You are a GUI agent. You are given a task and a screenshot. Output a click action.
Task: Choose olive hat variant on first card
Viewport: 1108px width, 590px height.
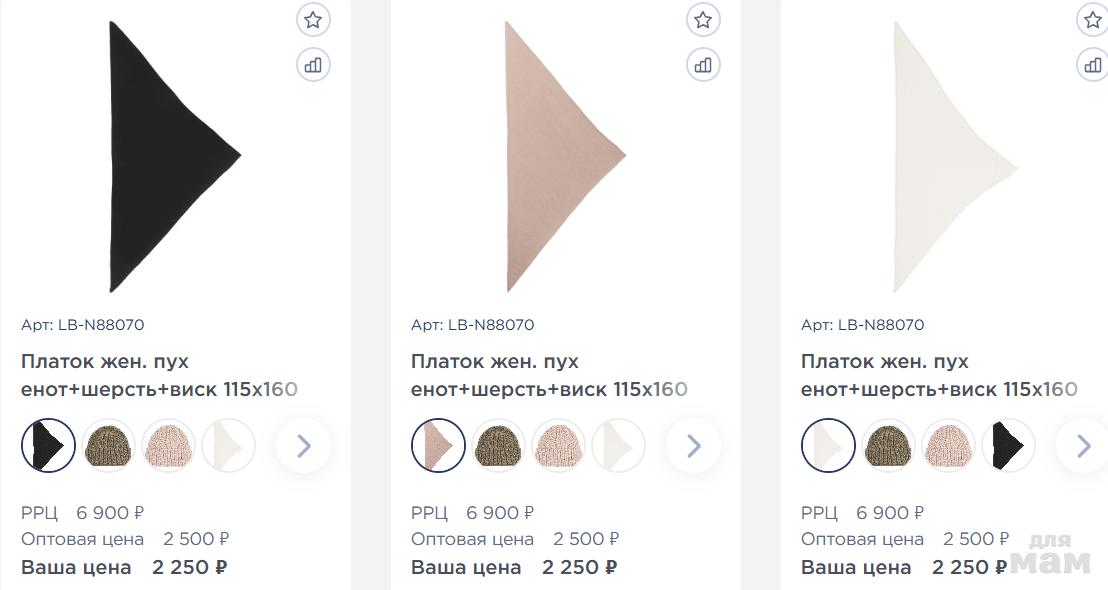(x=108, y=446)
